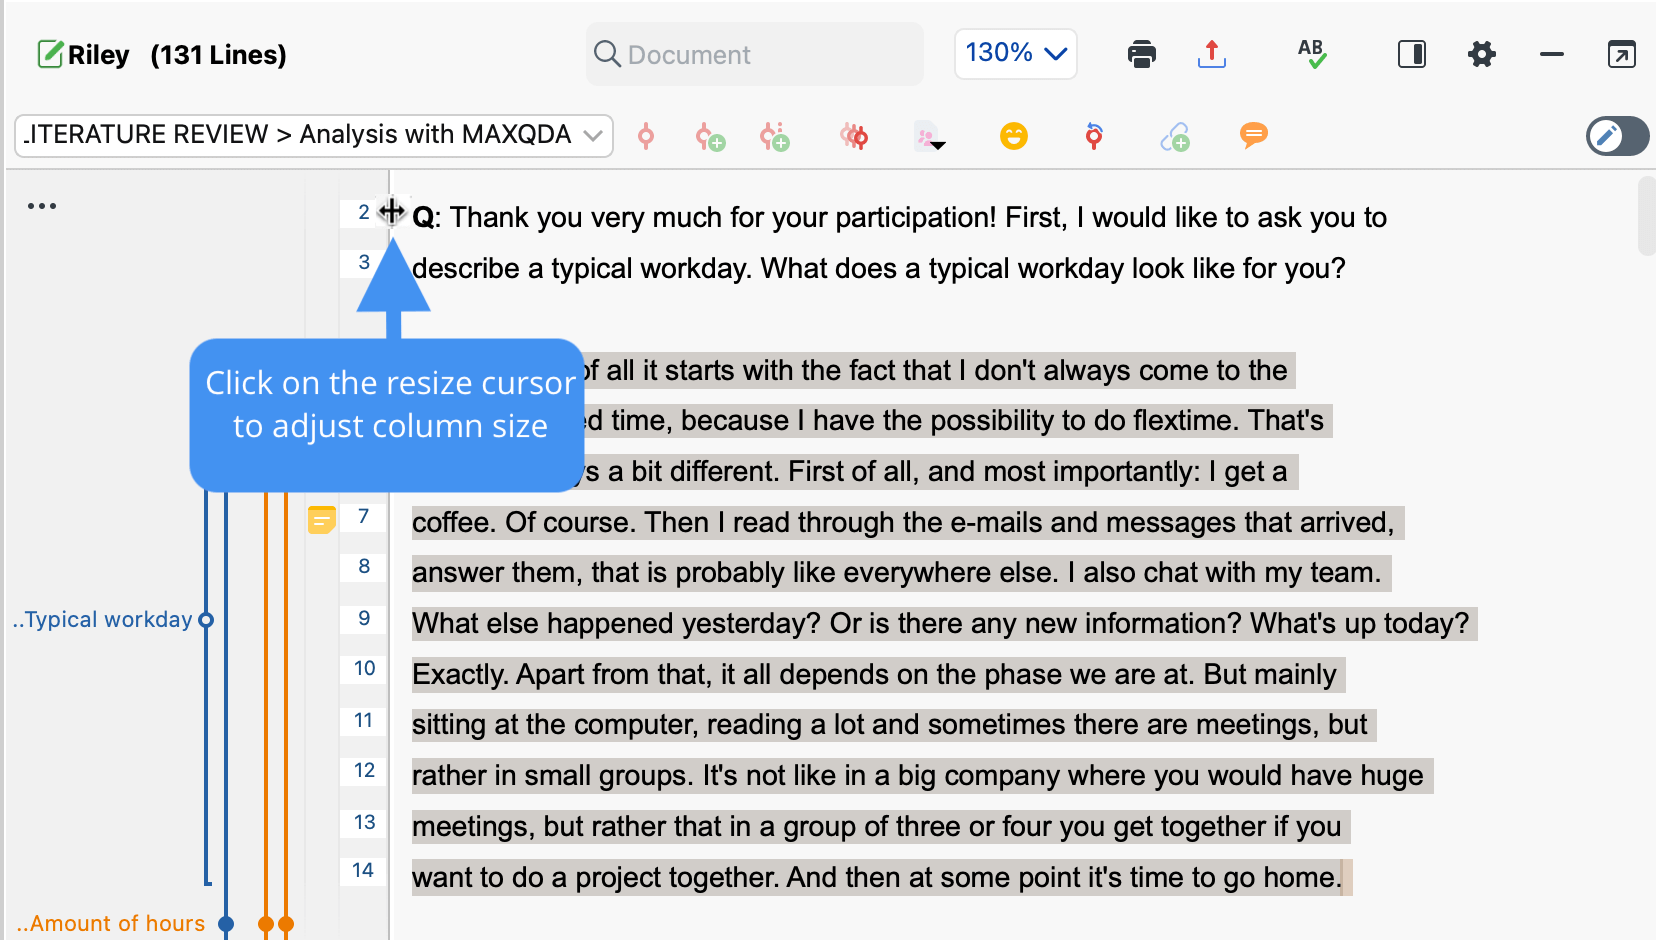Click the orange comment bubble icon
Image resolution: width=1656 pixels, height=940 pixels.
tap(1253, 135)
